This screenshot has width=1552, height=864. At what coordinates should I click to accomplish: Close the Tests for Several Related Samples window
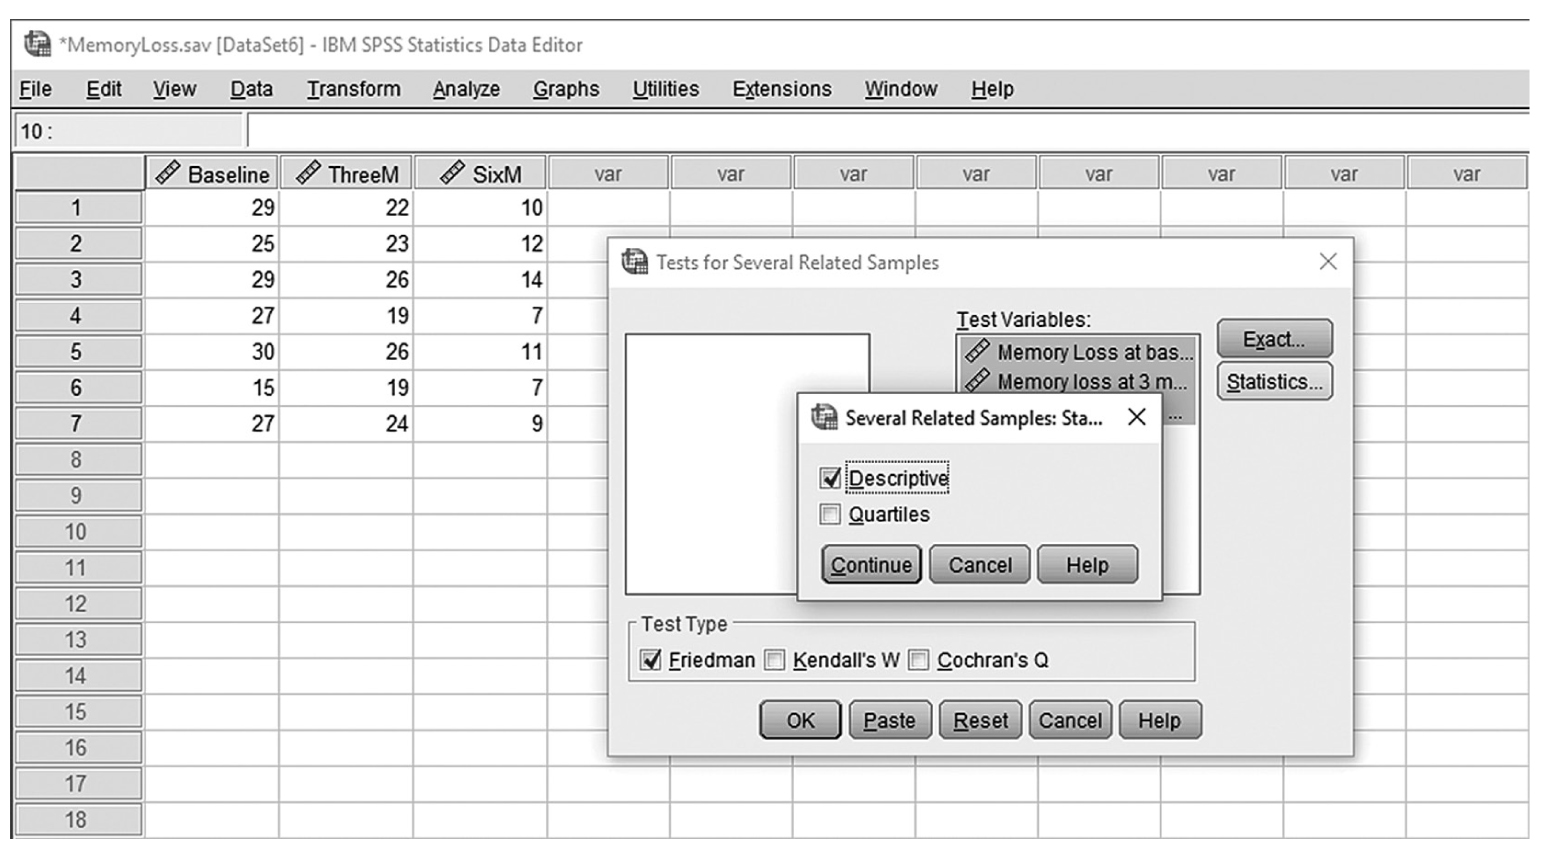[x=1328, y=262]
